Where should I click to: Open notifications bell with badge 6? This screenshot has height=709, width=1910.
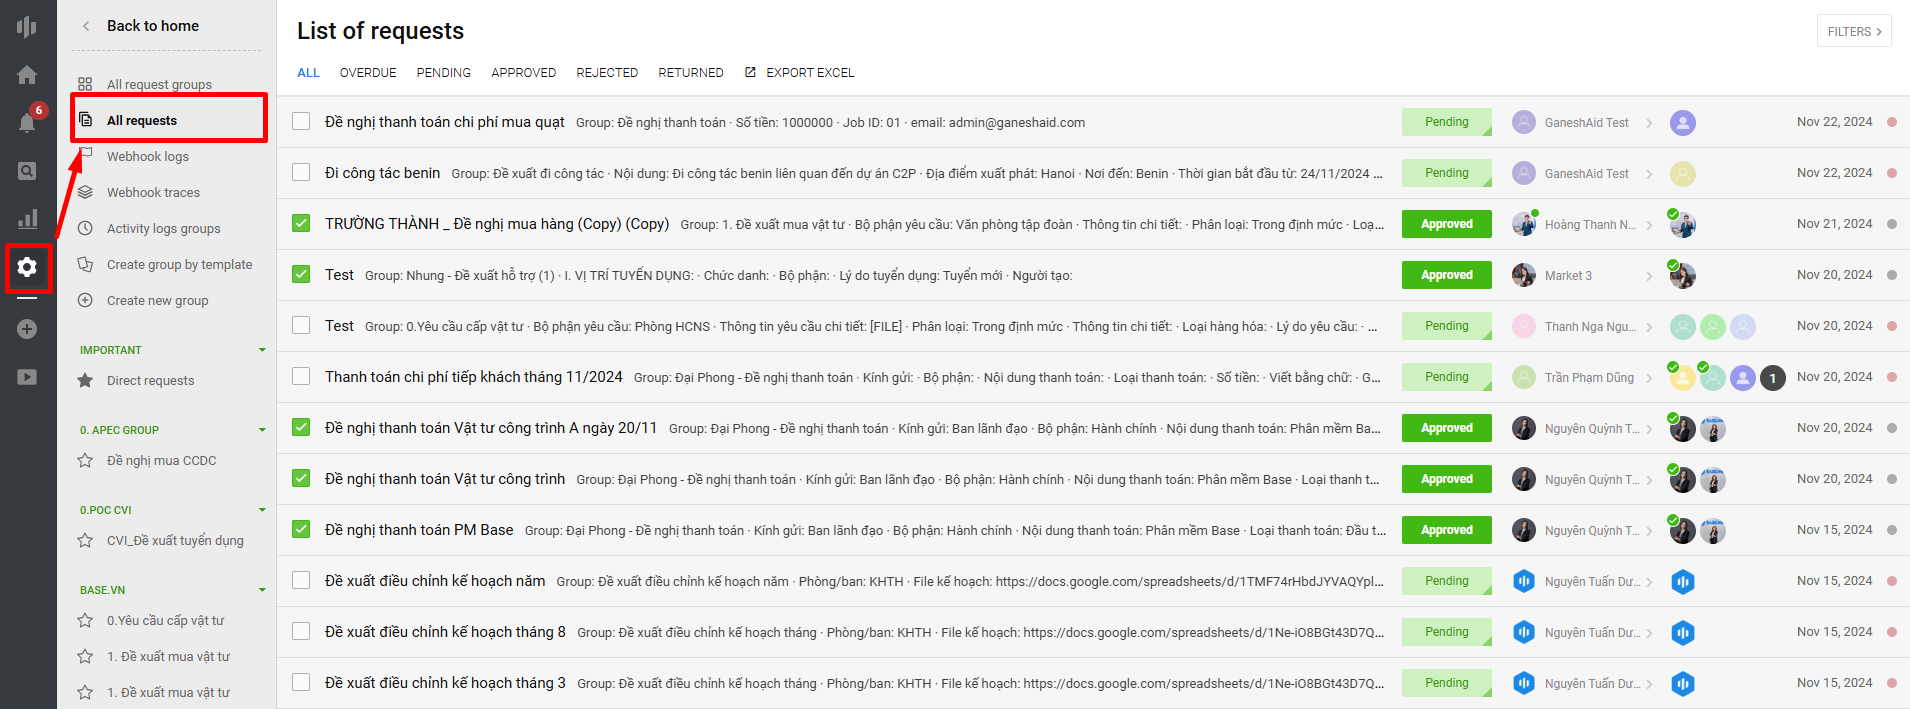pos(27,122)
